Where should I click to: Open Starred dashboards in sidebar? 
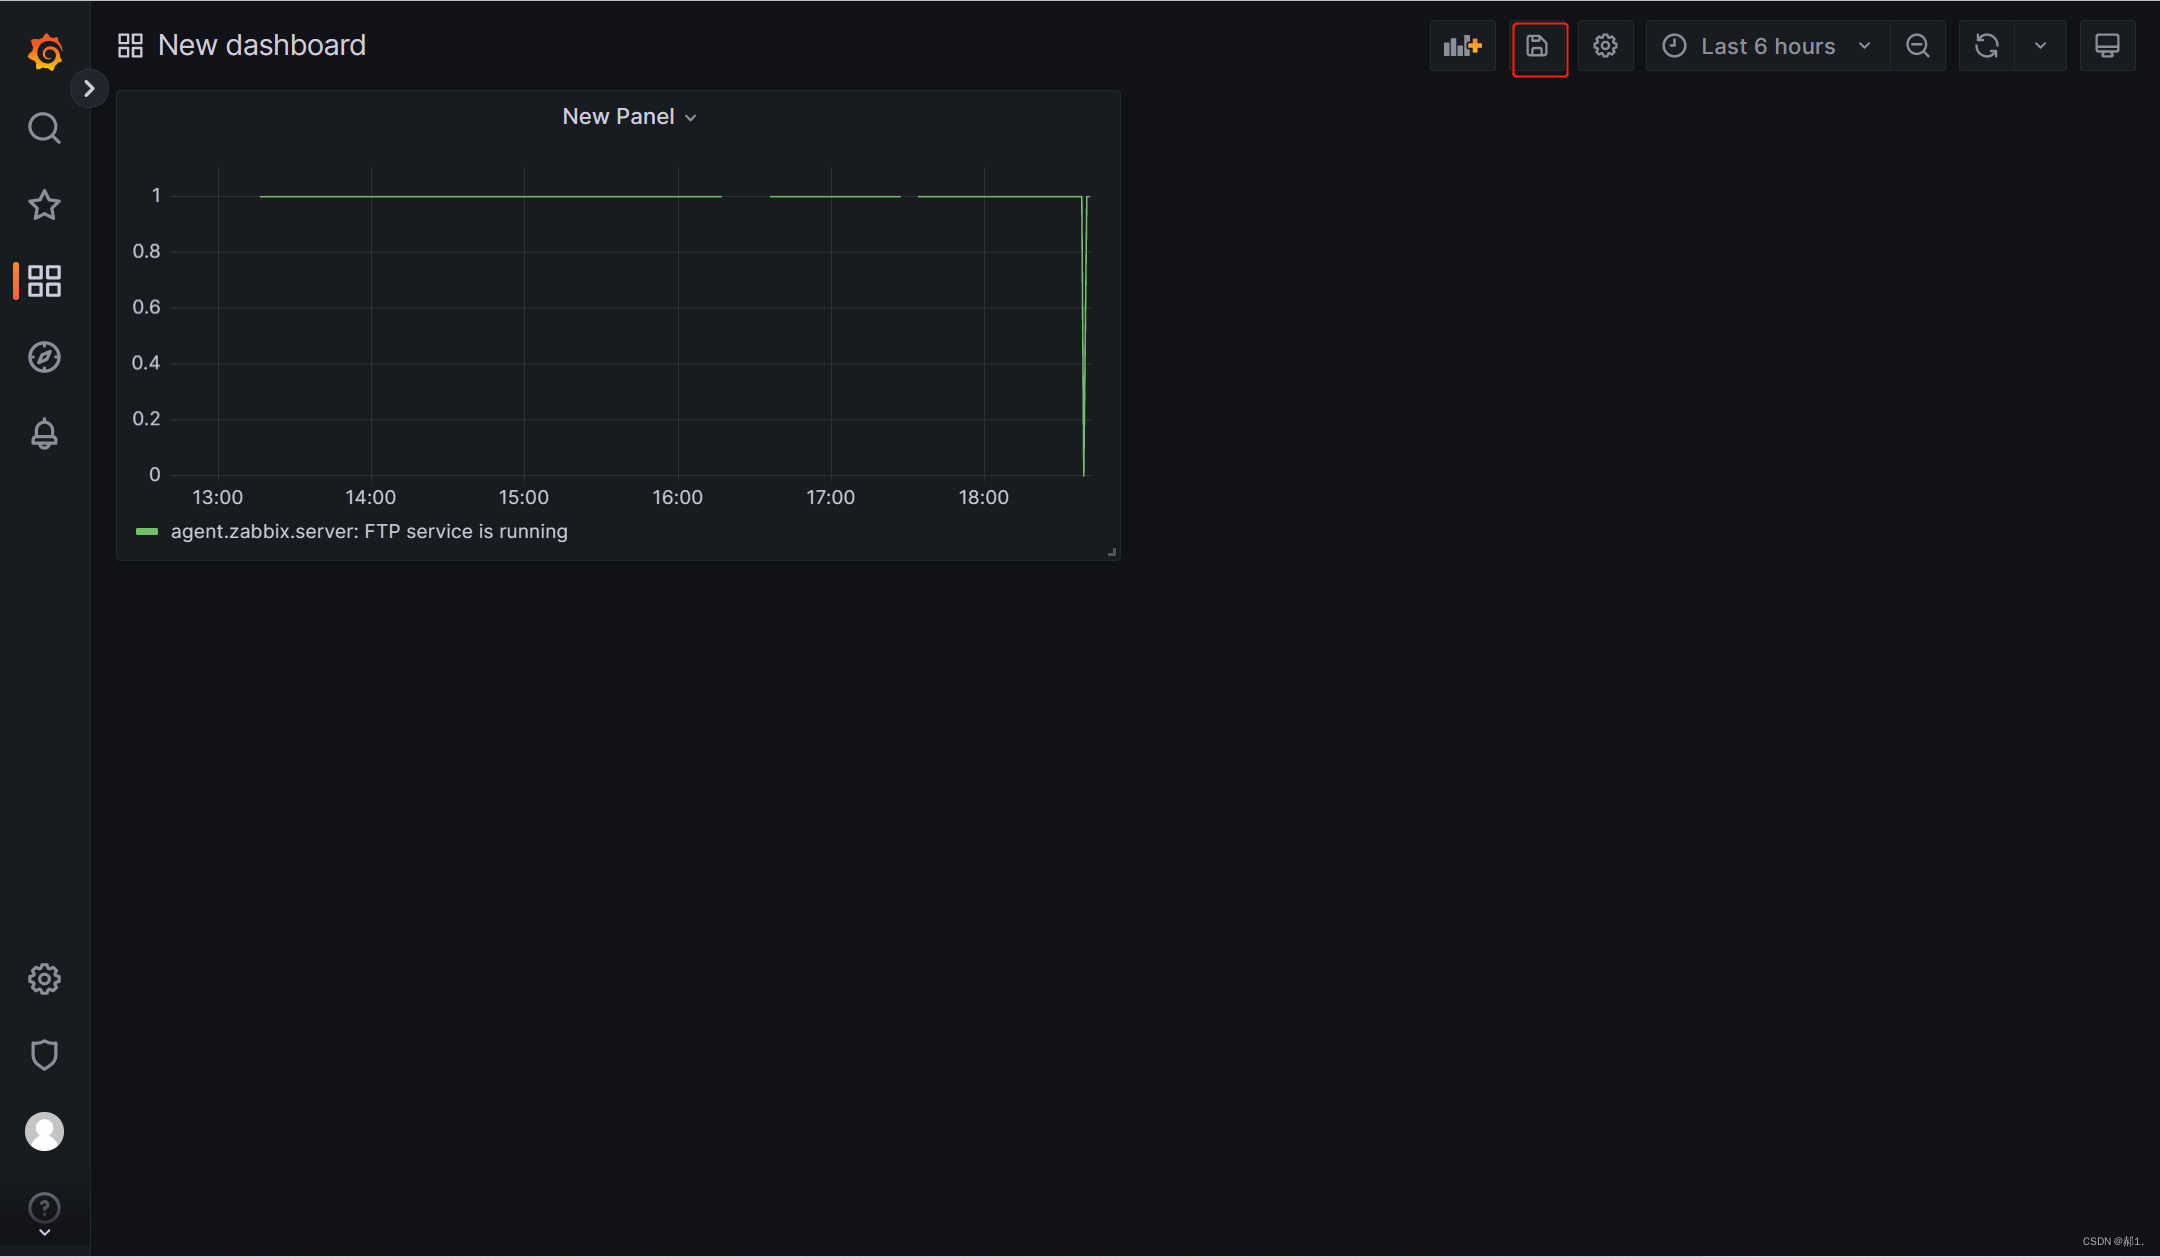click(44, 205)
